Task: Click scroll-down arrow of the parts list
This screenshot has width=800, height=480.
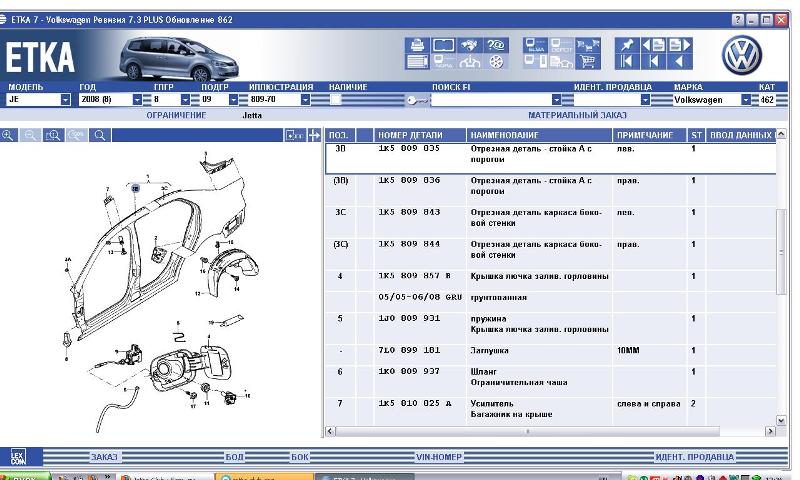Action: tap(781, 420)
